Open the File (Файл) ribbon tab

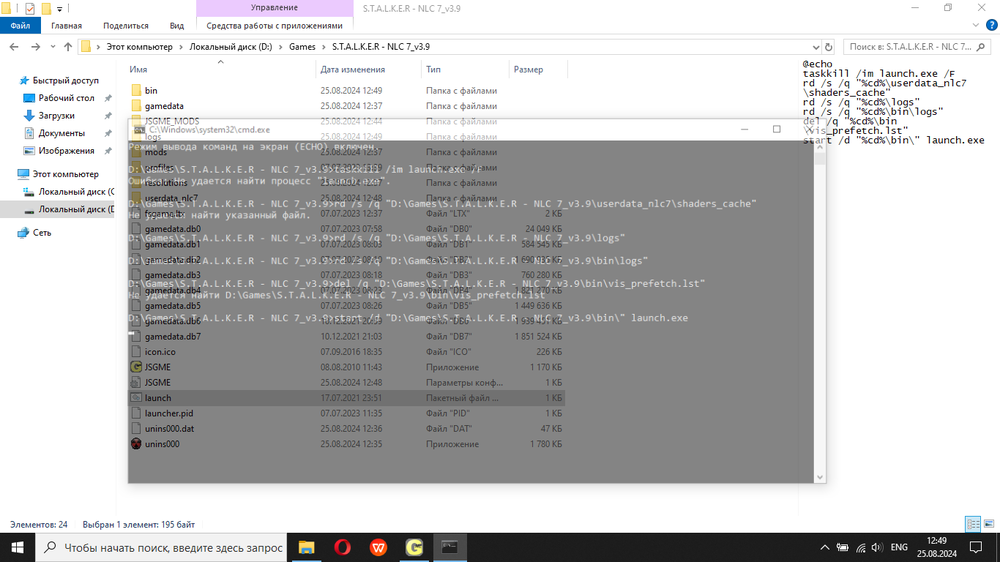pos(20,26)
